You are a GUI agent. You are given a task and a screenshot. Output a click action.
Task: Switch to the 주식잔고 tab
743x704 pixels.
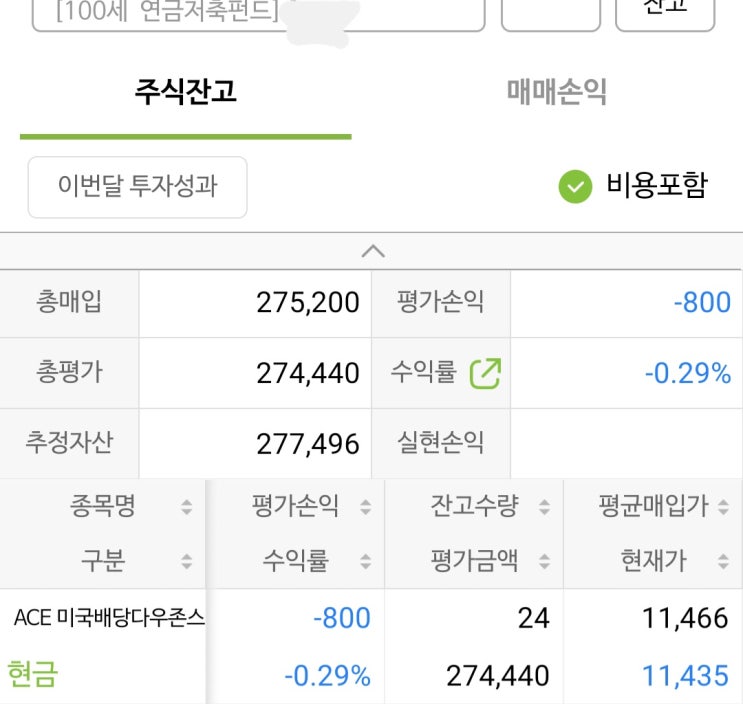click(186, 93)
